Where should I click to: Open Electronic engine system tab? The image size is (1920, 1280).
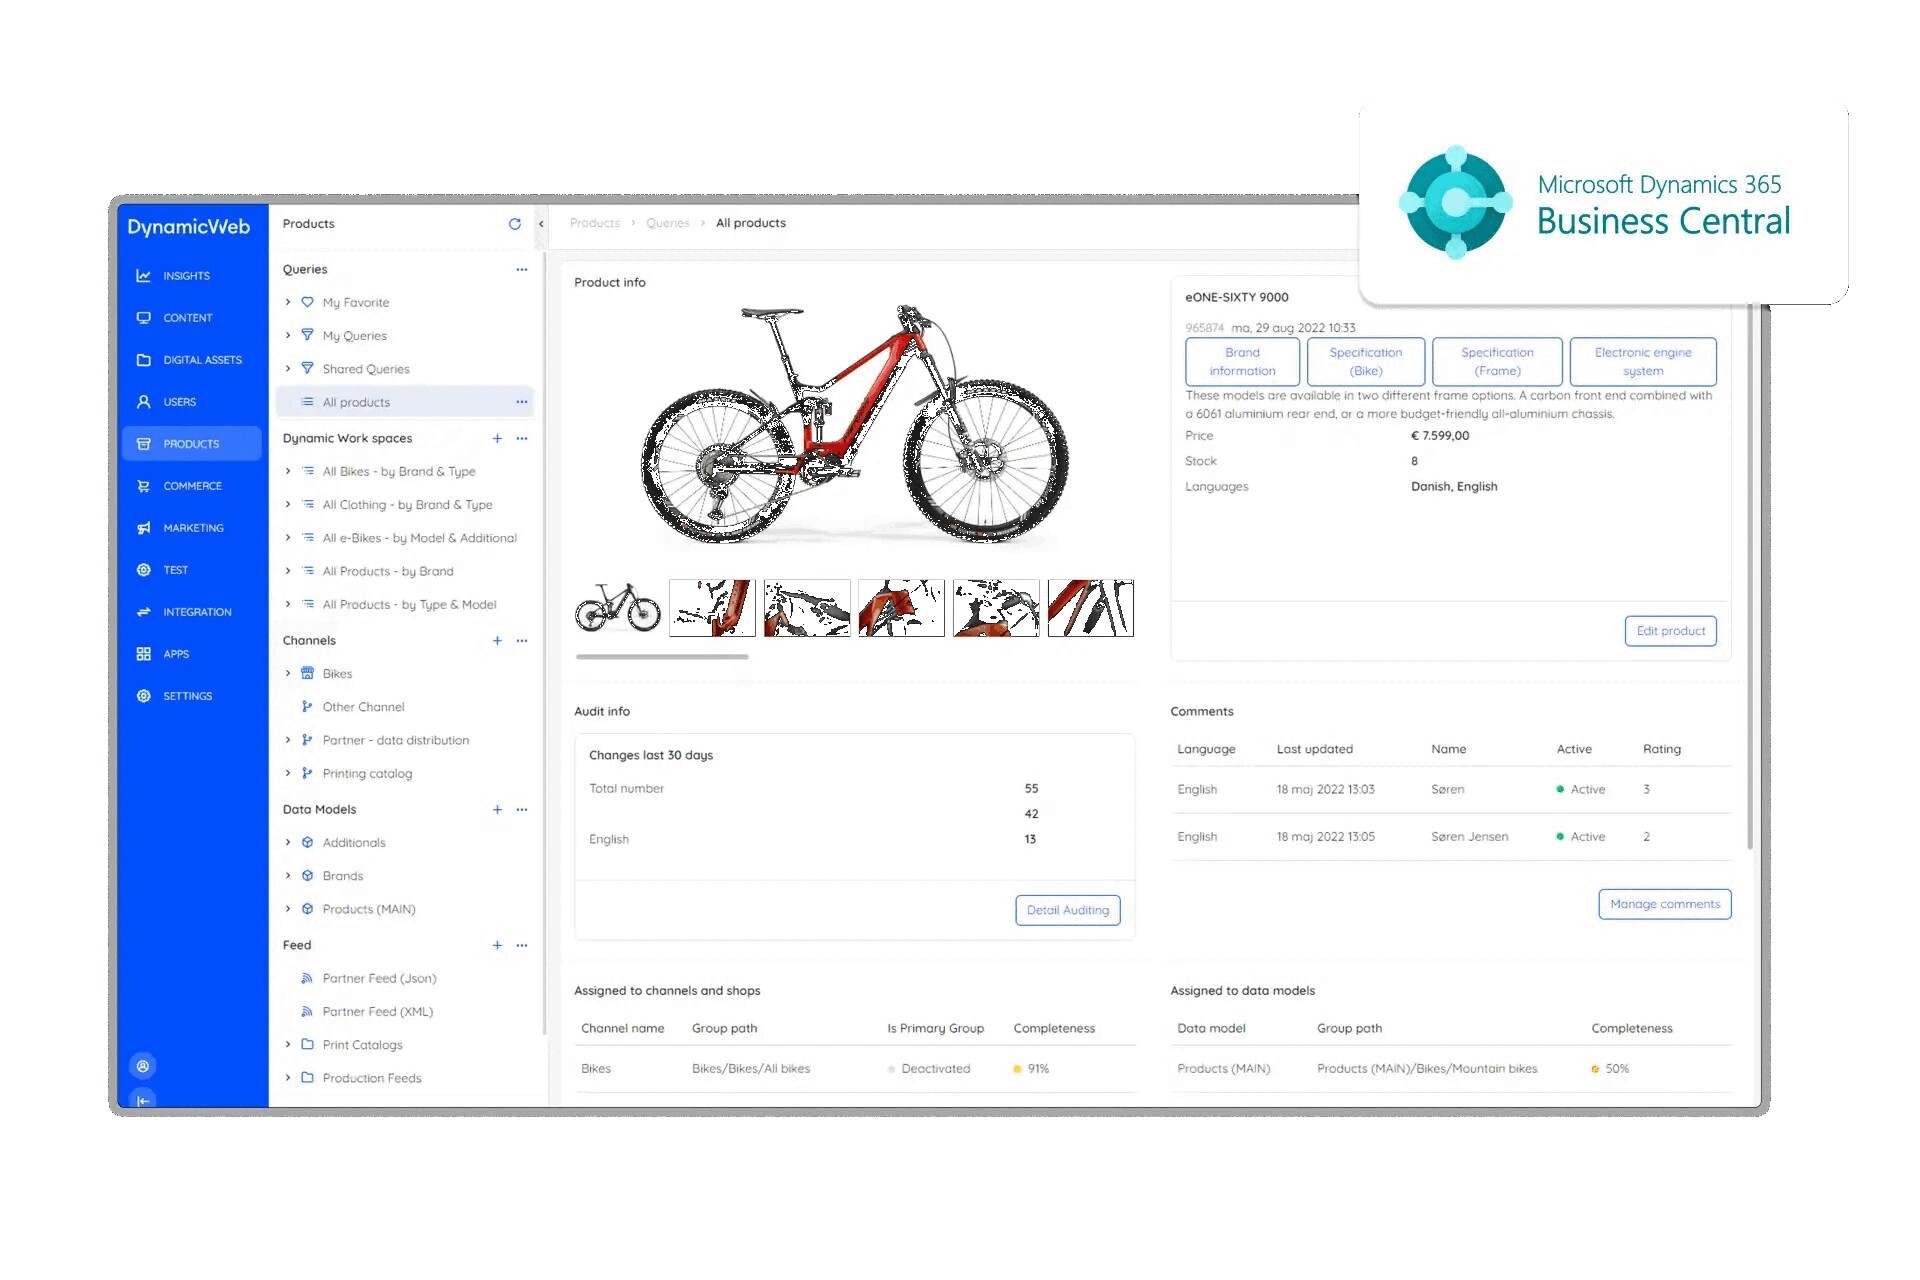[1643, 362]
